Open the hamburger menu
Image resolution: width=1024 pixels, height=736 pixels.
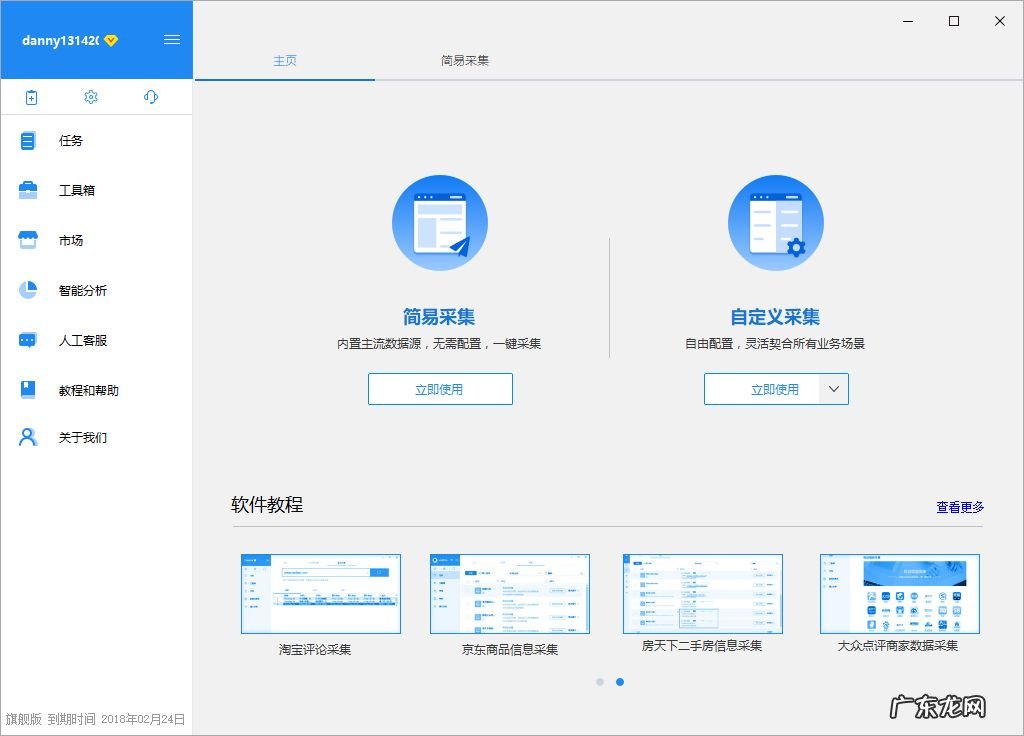click(172, 40)
